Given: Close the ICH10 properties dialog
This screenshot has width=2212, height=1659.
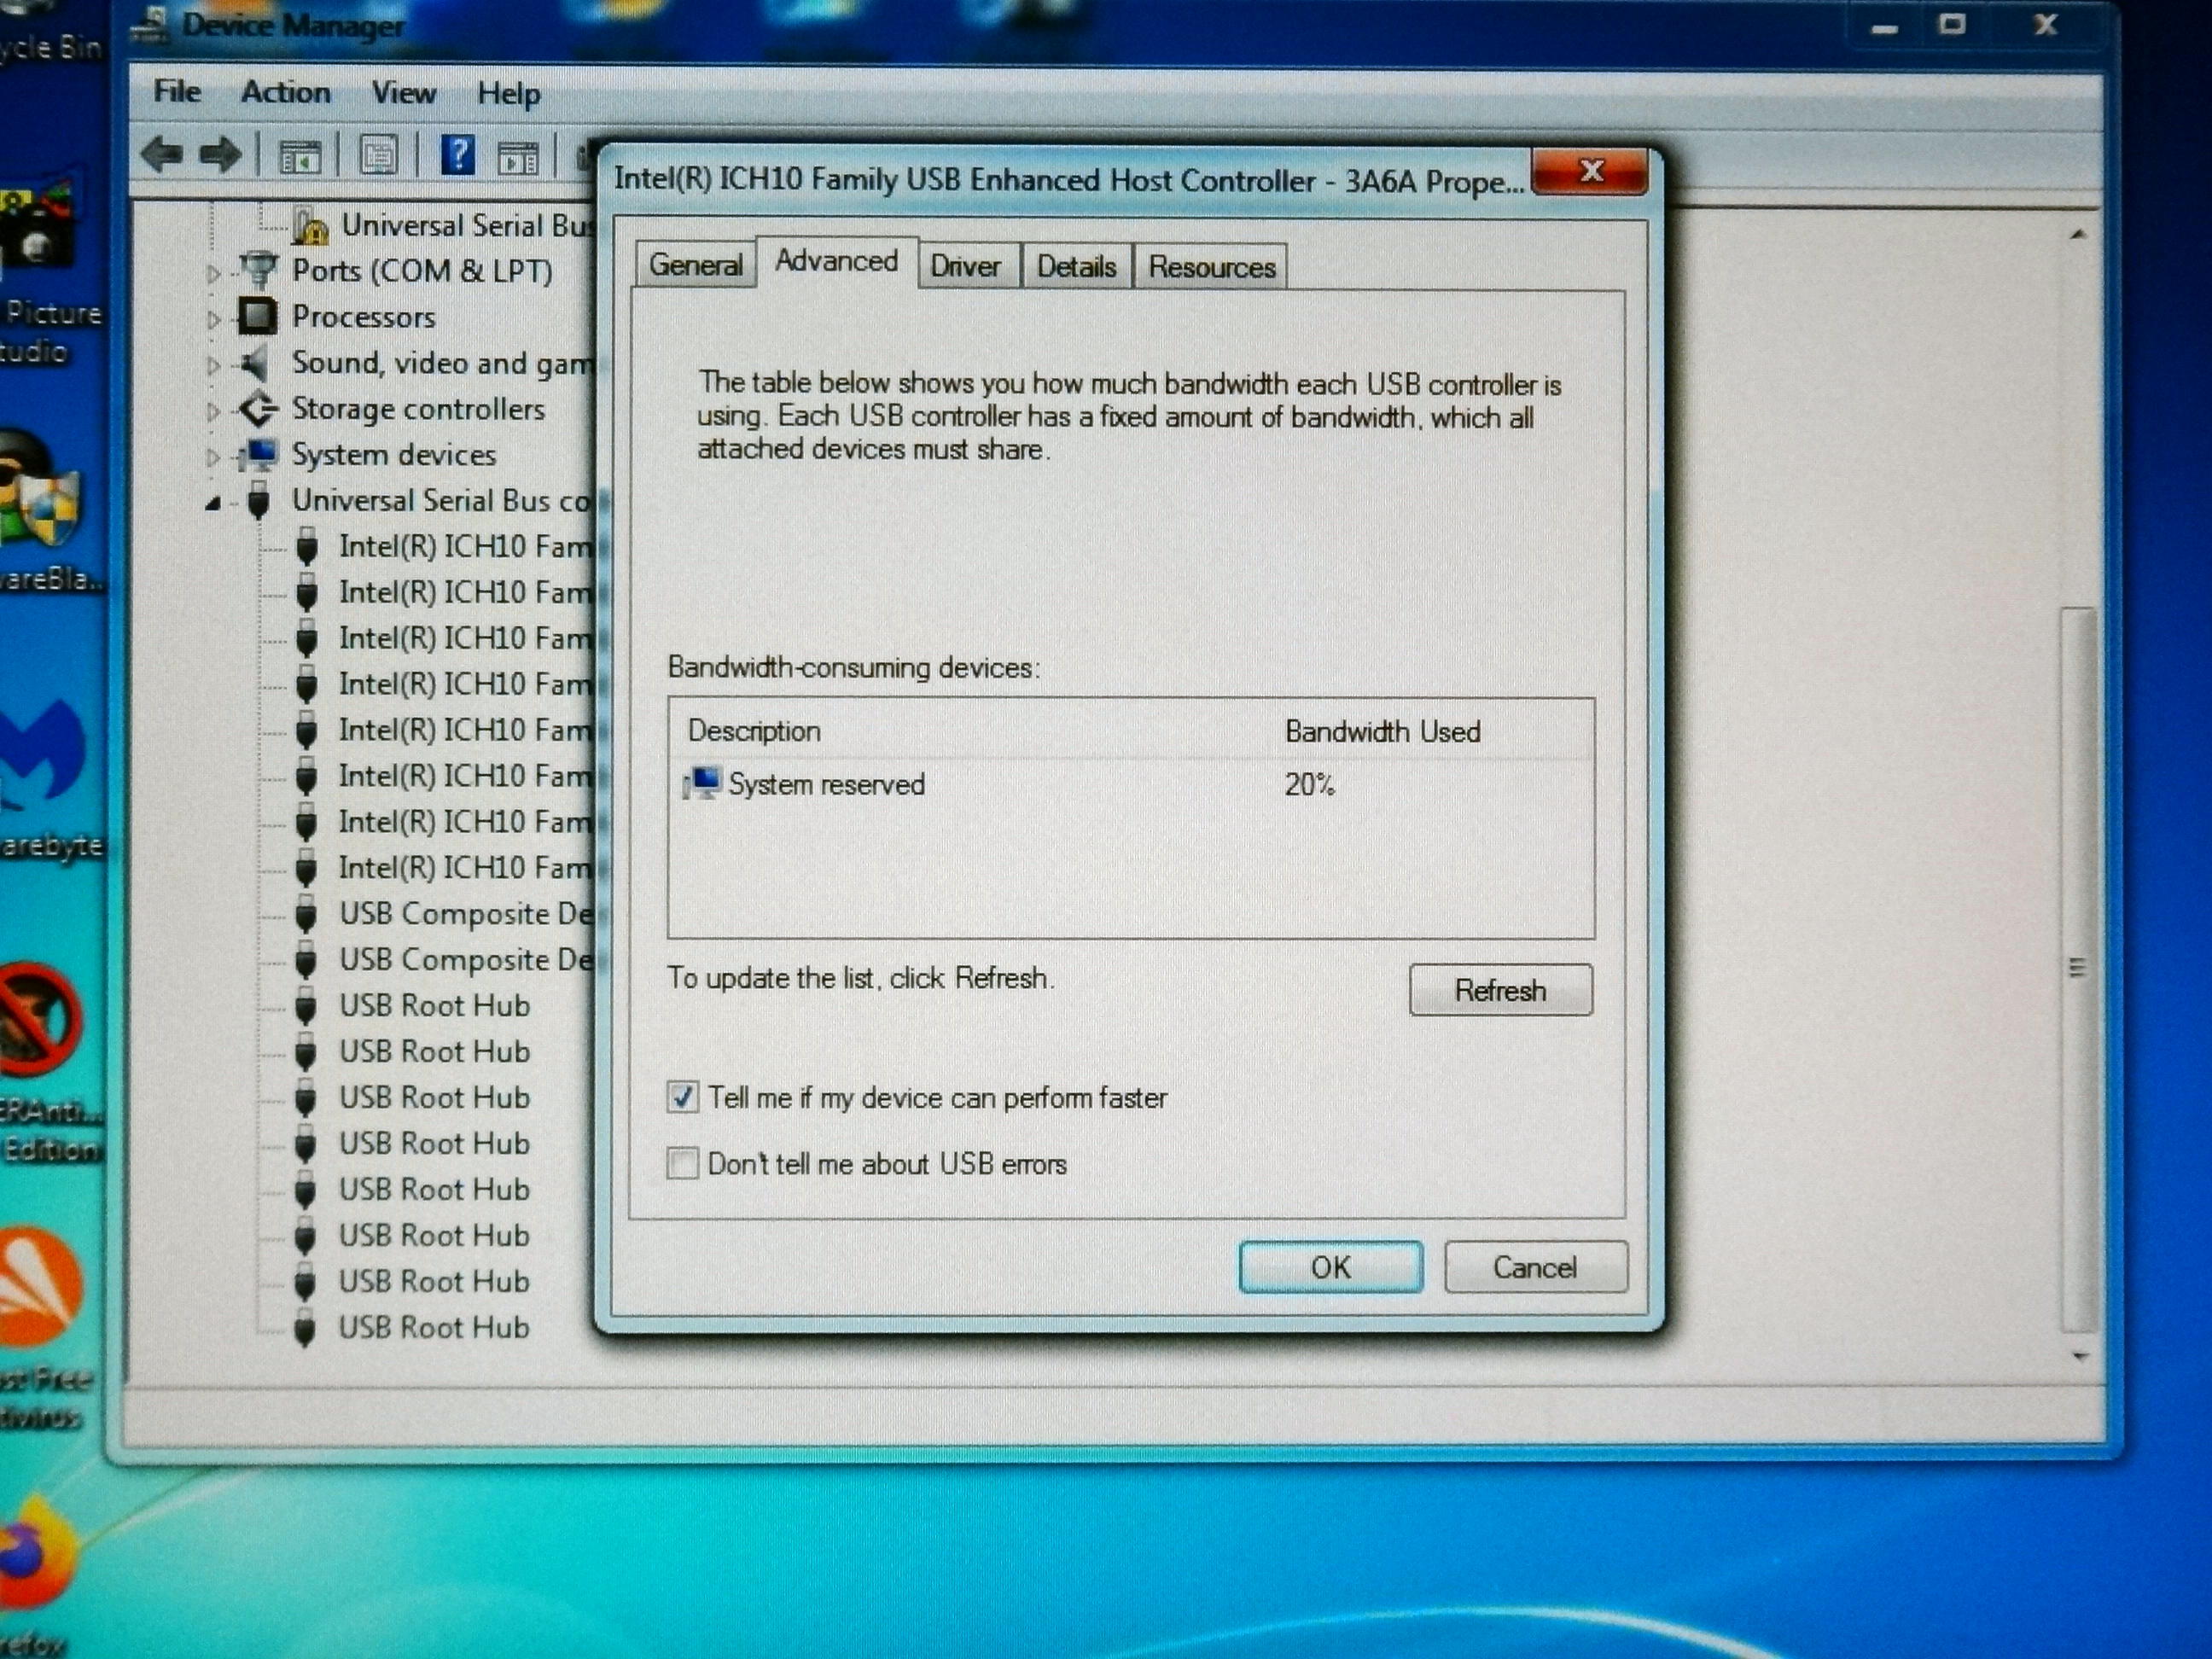Looking at the screenshot, I should coord(1591,172).
